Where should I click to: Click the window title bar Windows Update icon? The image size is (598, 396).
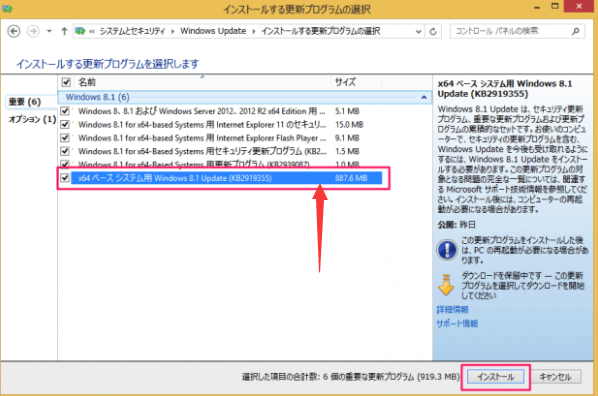tap(8, 8)
